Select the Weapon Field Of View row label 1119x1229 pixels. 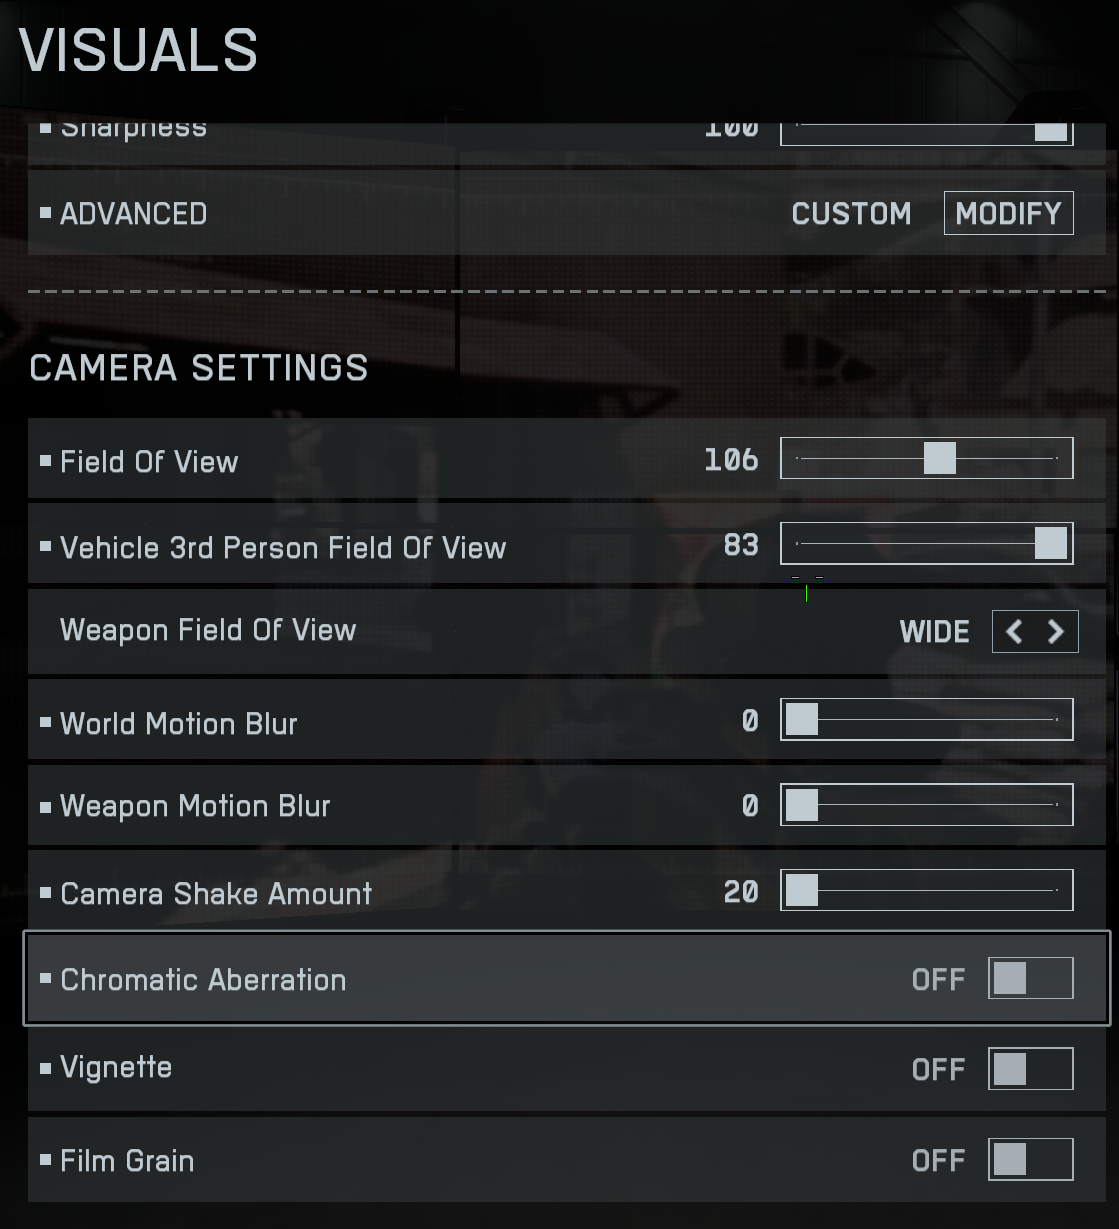[208, 630]
